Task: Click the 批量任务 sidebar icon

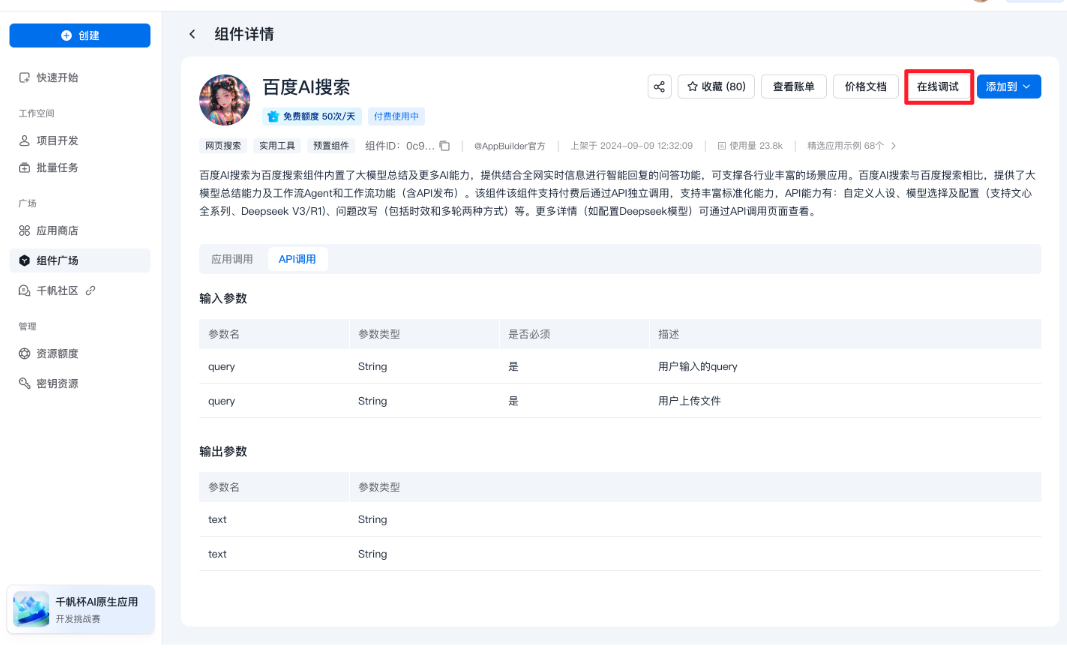Action: tap(24, 167)
